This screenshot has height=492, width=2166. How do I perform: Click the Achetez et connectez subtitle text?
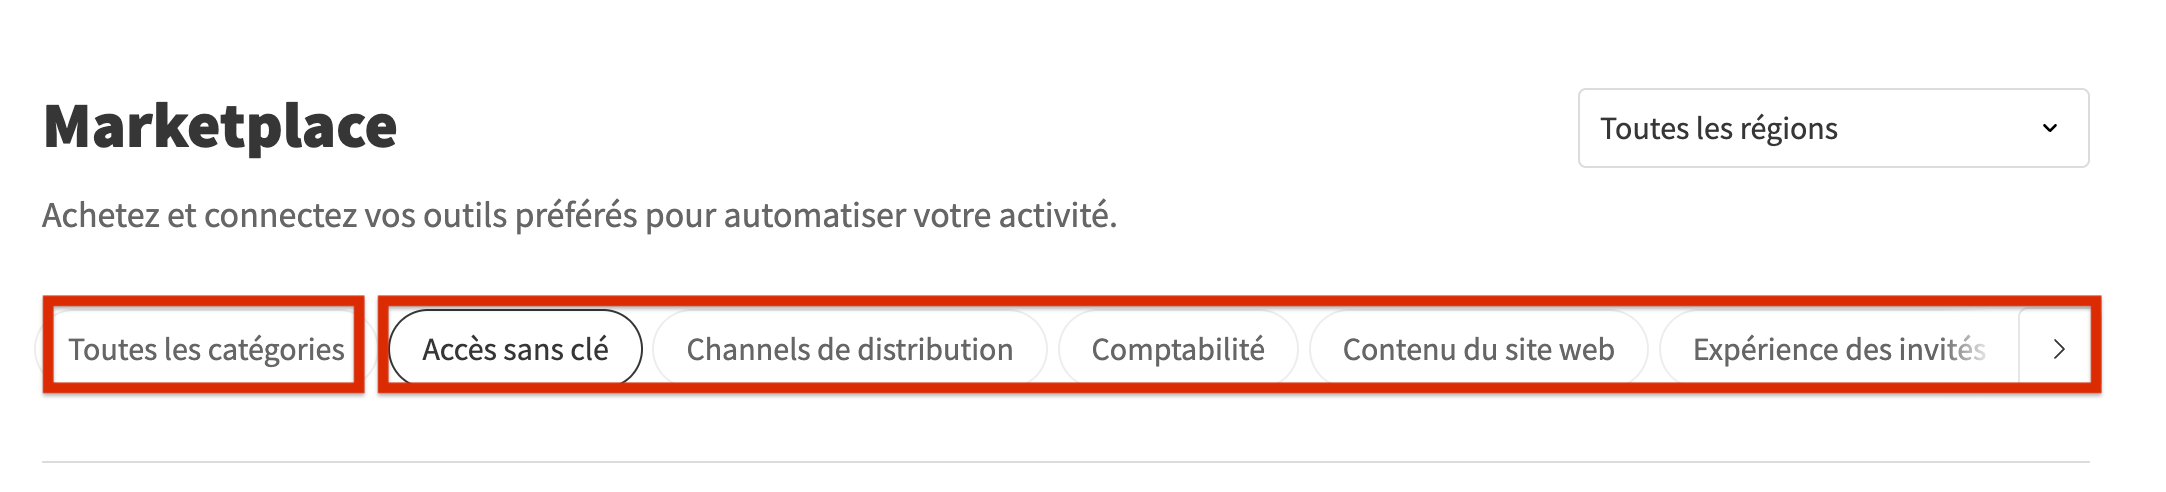coord(579,215)
